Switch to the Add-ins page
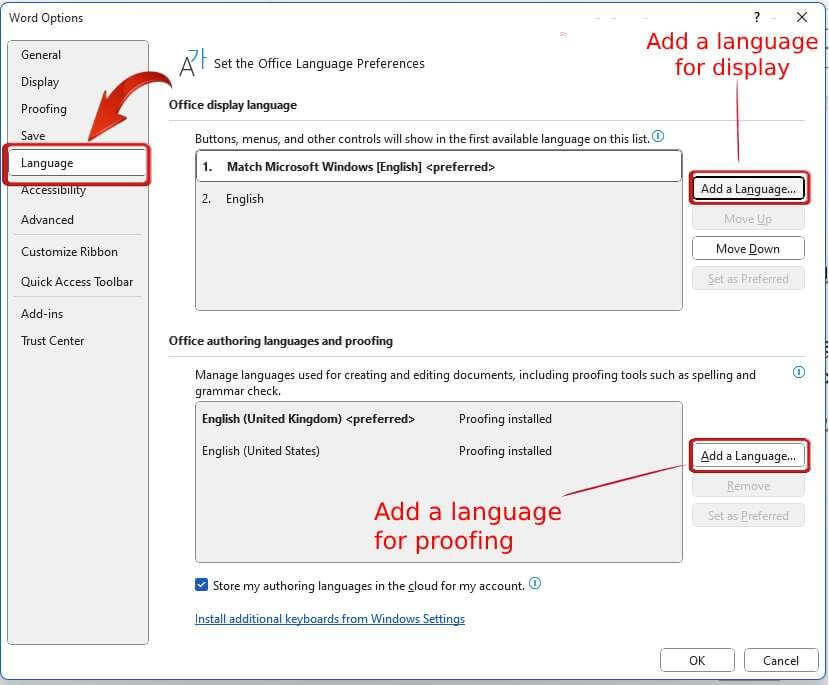 point(41,313)
